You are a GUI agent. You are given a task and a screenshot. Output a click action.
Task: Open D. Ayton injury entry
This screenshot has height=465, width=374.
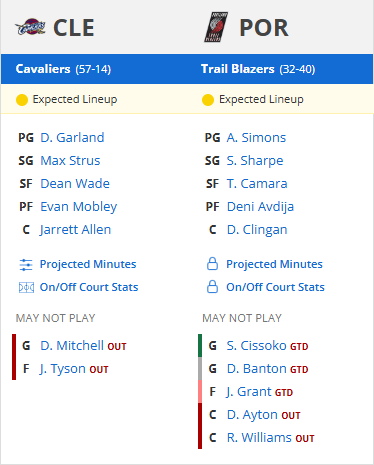tap(252, 415)
